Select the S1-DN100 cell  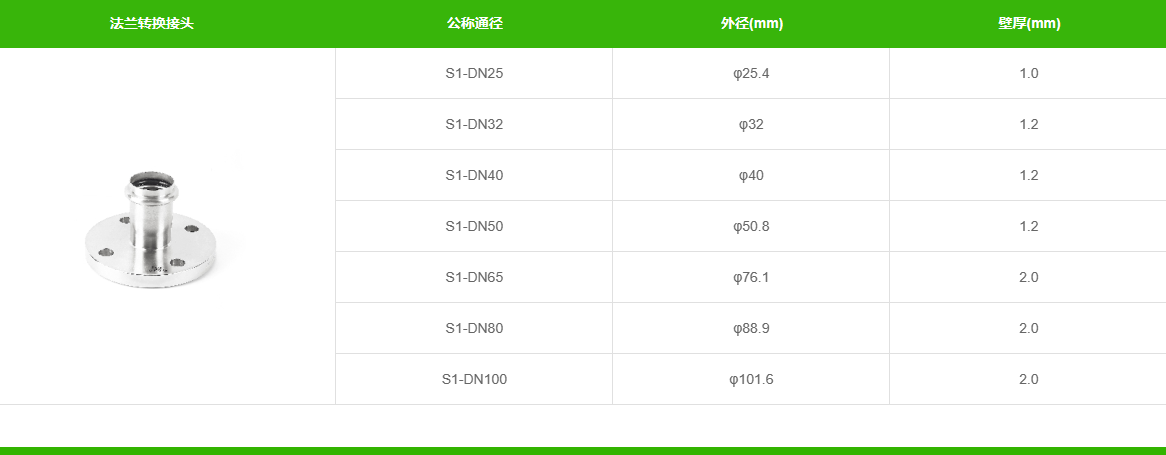474,380
